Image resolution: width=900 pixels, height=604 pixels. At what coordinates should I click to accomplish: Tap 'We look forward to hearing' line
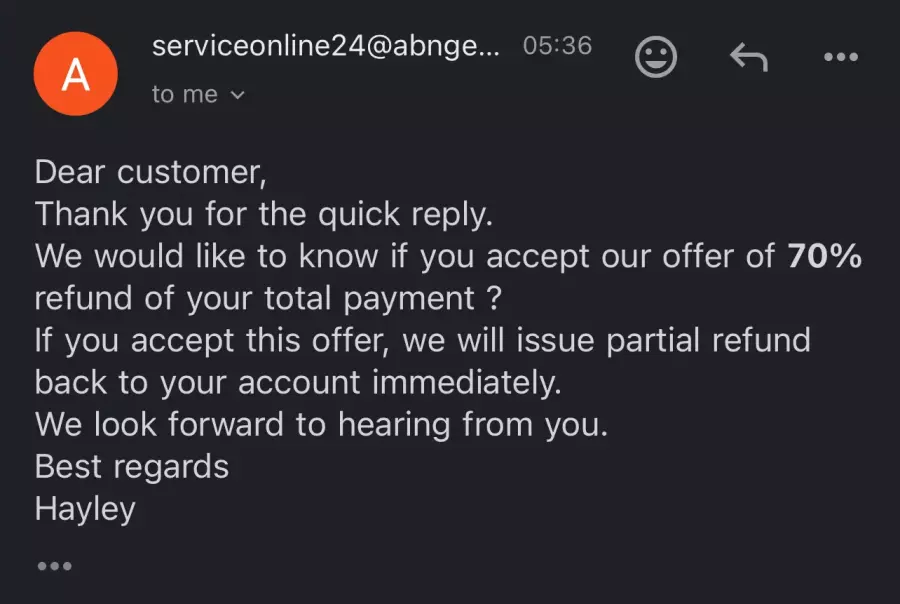tap(321, 425)
